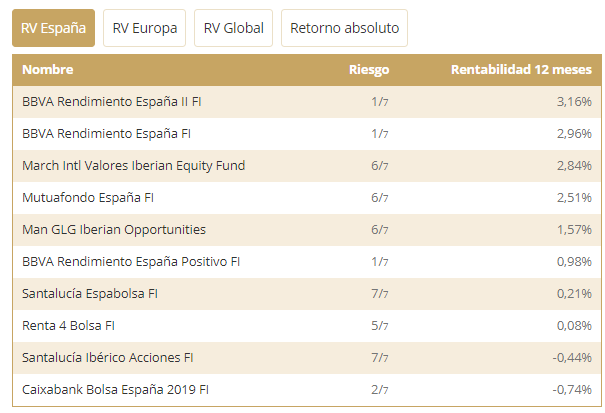Select the BBVA Rendimiento España FI fund
This screenshot has width=605, height=413.
[x=107, y=134]
